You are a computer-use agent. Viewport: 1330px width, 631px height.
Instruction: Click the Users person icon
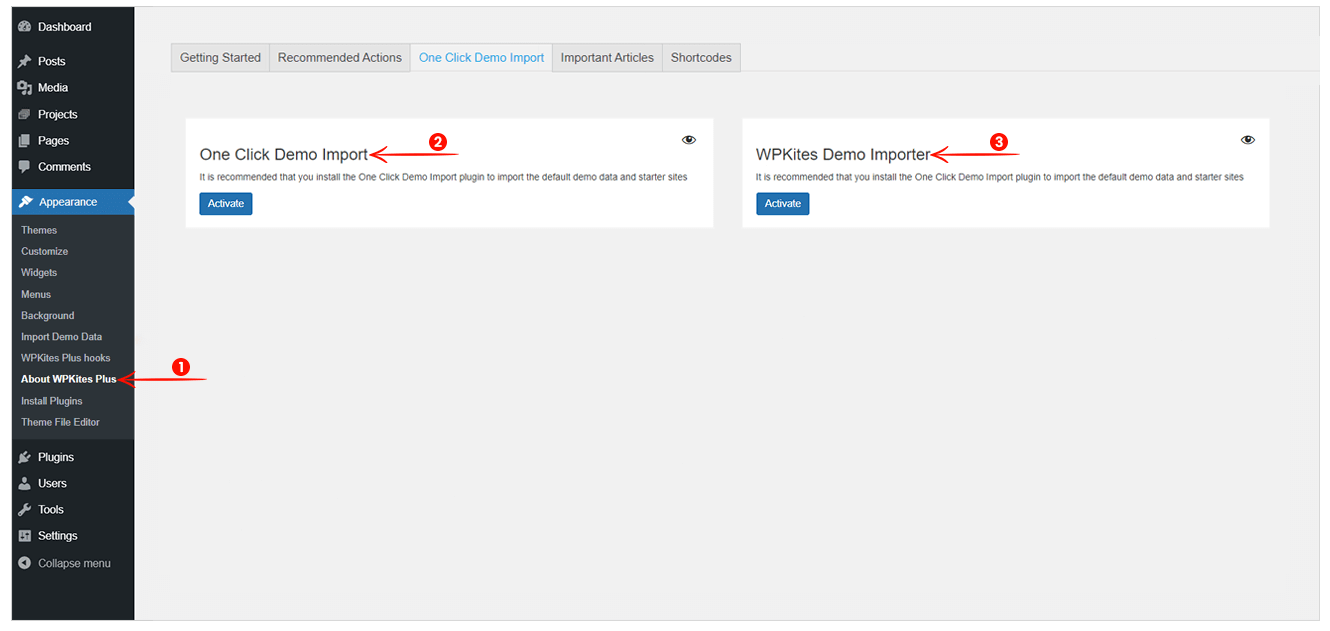pos(25,483)
